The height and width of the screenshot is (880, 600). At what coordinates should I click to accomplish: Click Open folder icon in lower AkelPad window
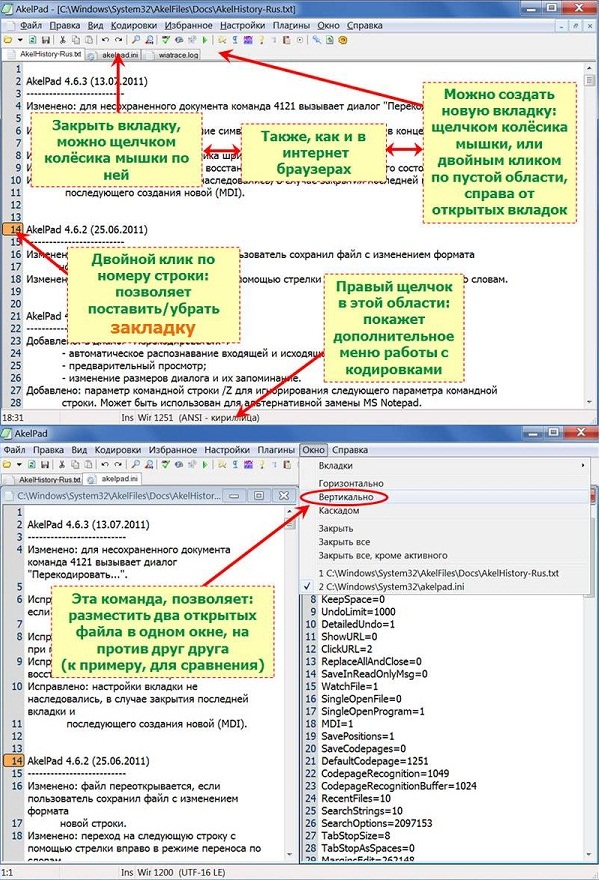tap(8, 464)
